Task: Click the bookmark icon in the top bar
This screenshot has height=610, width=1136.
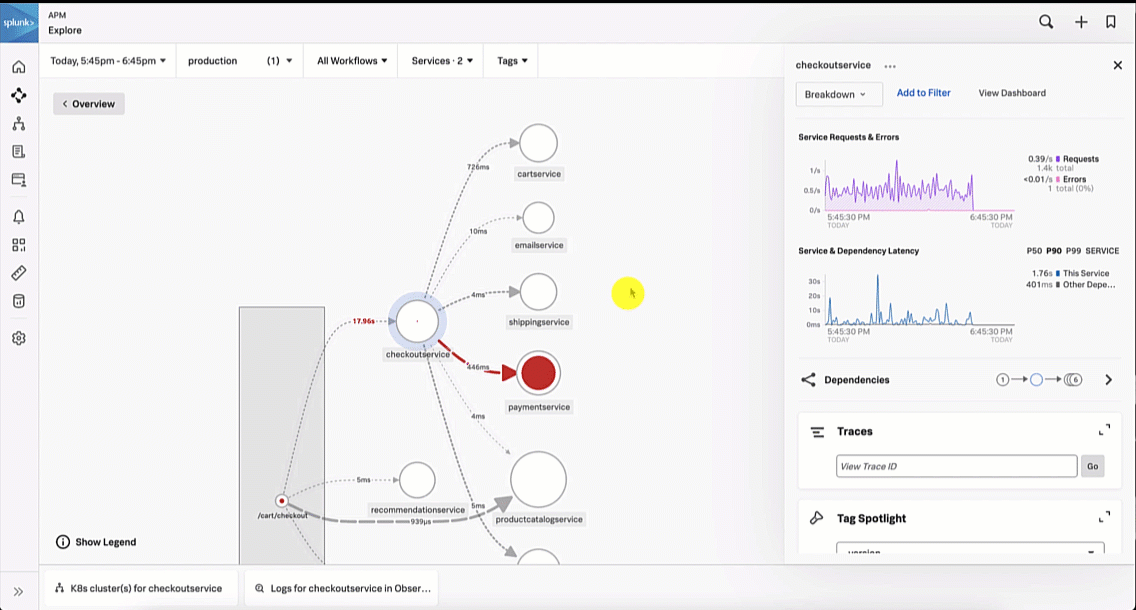Action: [1111, 22]
